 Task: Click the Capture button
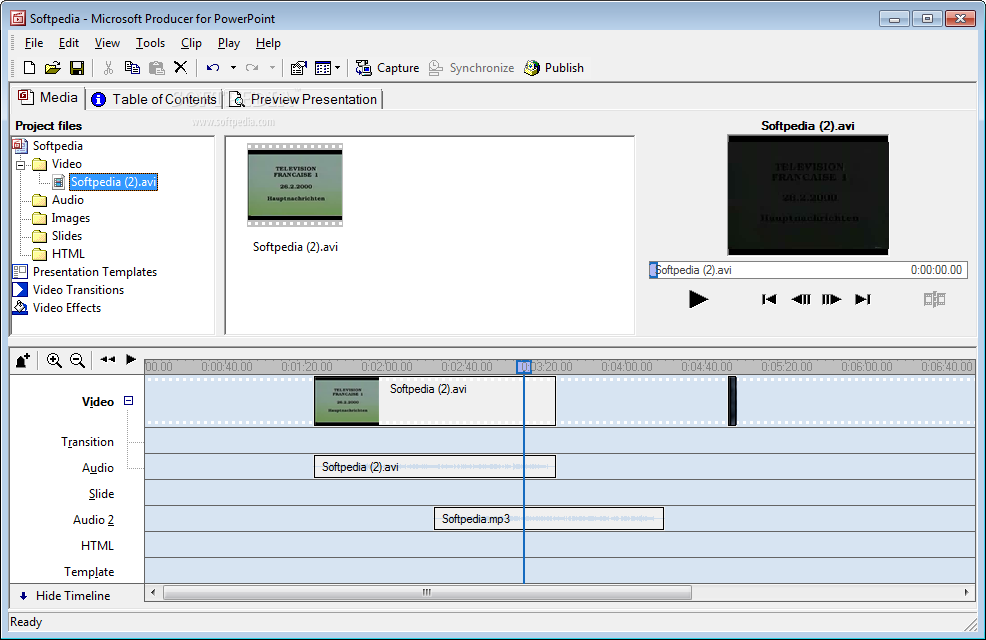click(387, 68)
